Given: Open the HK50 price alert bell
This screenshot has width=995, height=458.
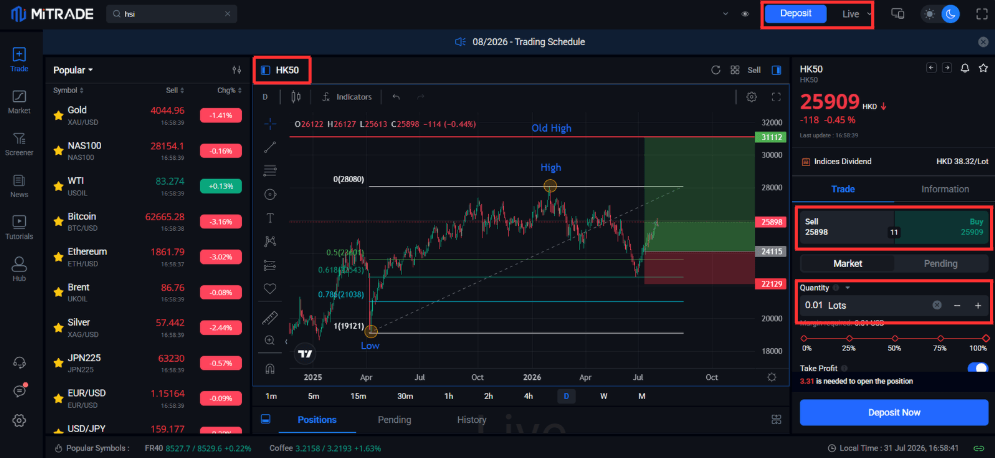Looking at the screenshot, I should tap(965, 68).
